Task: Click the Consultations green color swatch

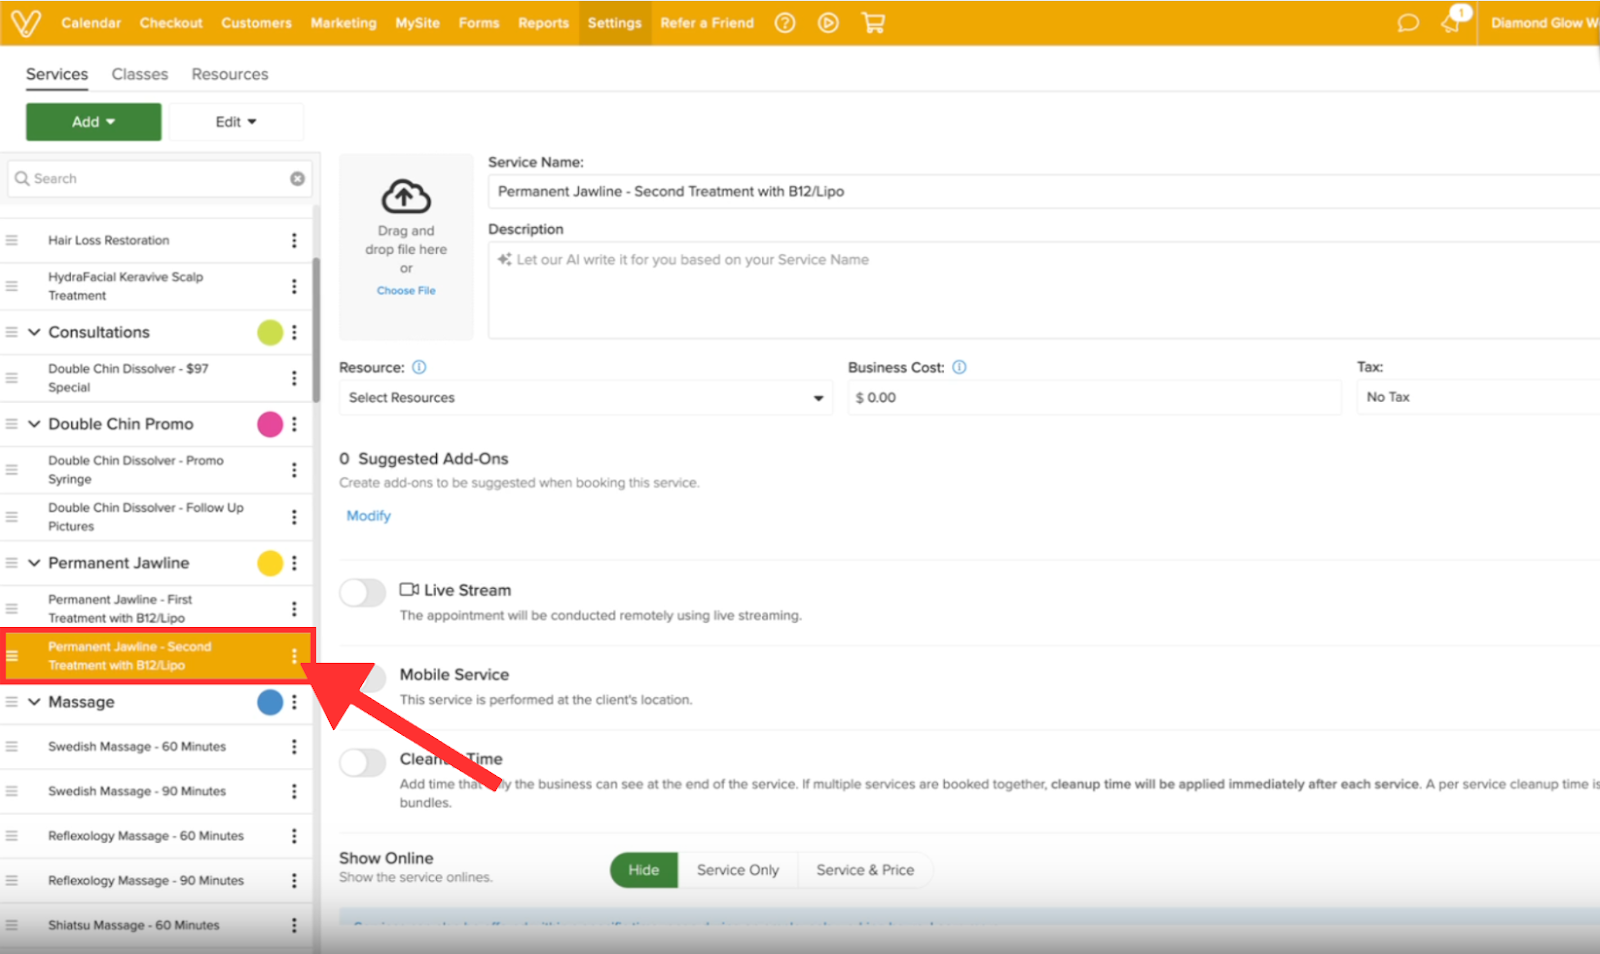Action: point(270,332)
